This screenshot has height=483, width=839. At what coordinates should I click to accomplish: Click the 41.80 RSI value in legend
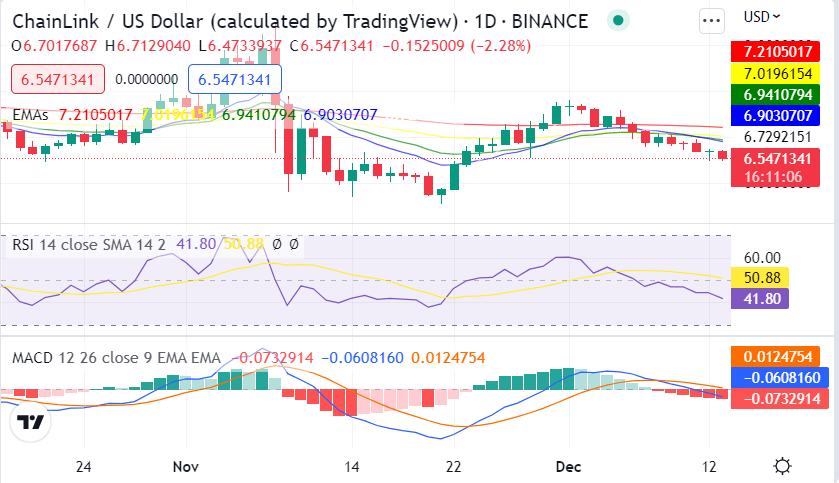(196, 244)
